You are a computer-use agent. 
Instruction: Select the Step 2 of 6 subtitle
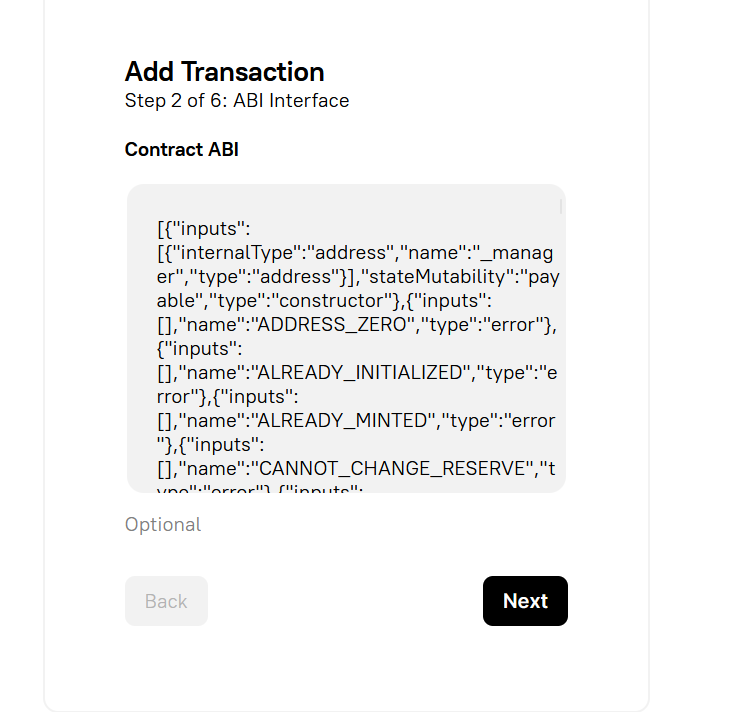[x=237, y=100]
